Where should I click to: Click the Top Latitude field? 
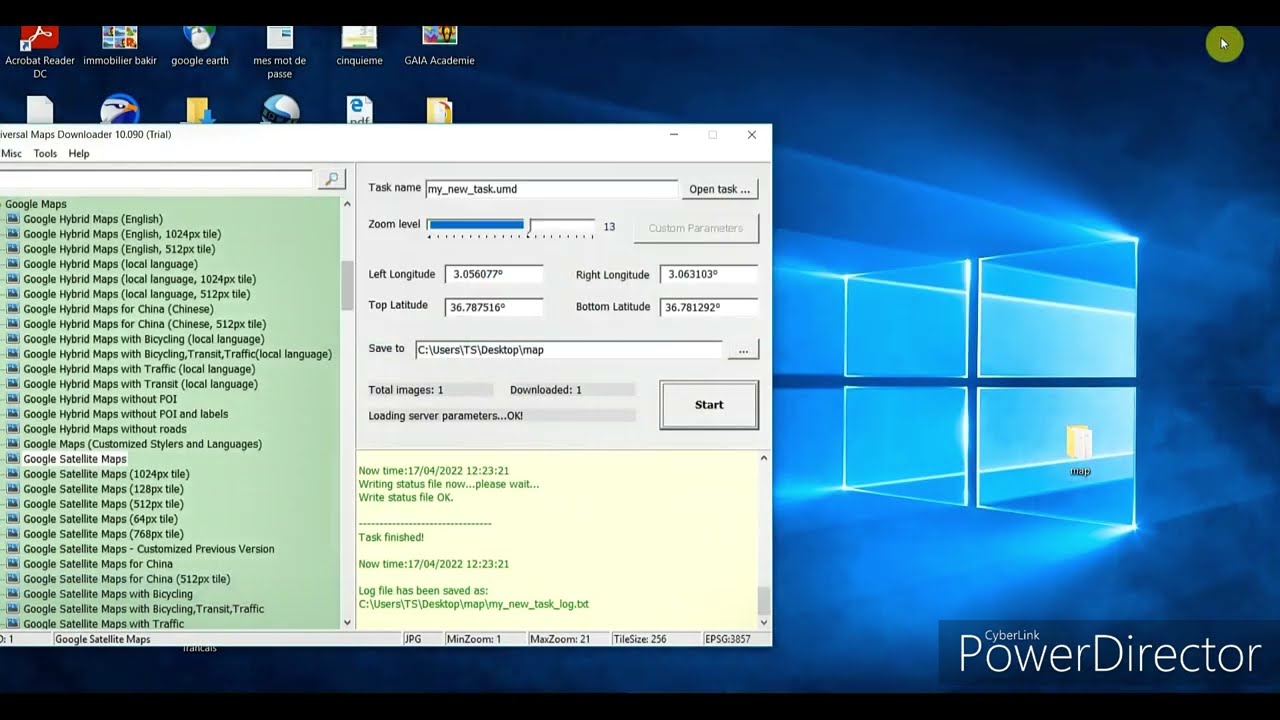(494, 307)
